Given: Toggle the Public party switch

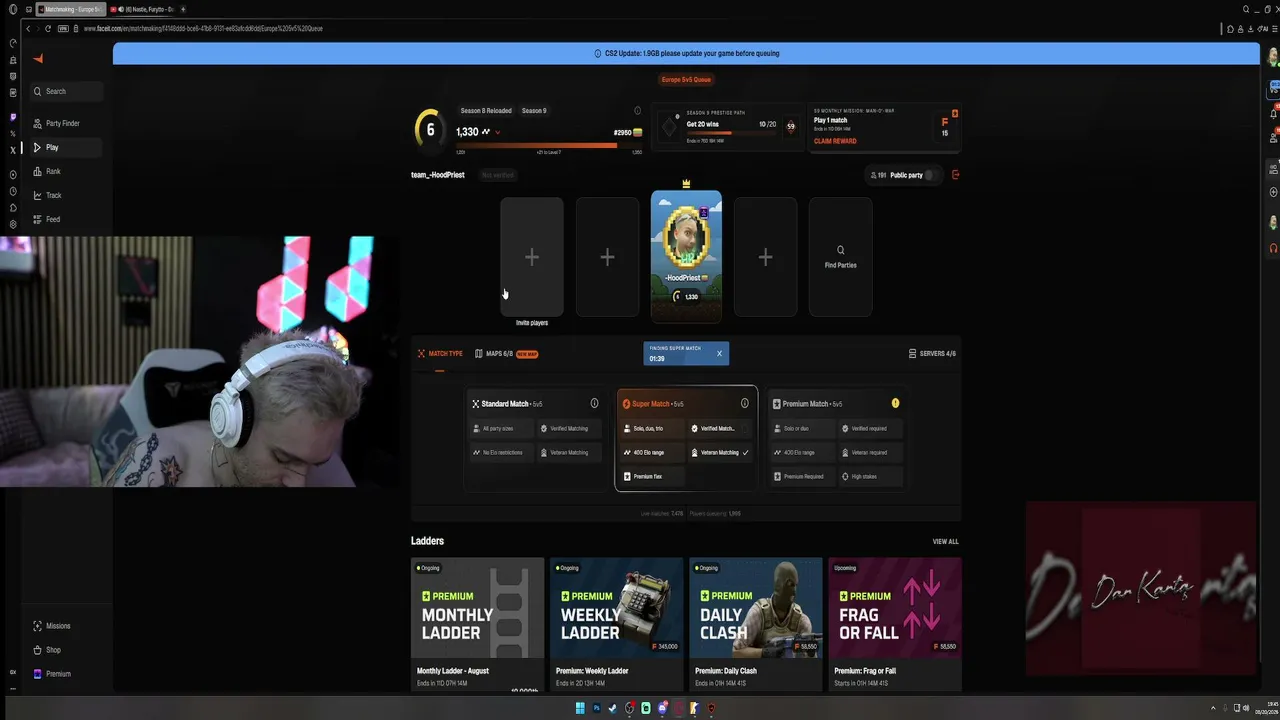Looking at the screenshot, I should (931, 175).
